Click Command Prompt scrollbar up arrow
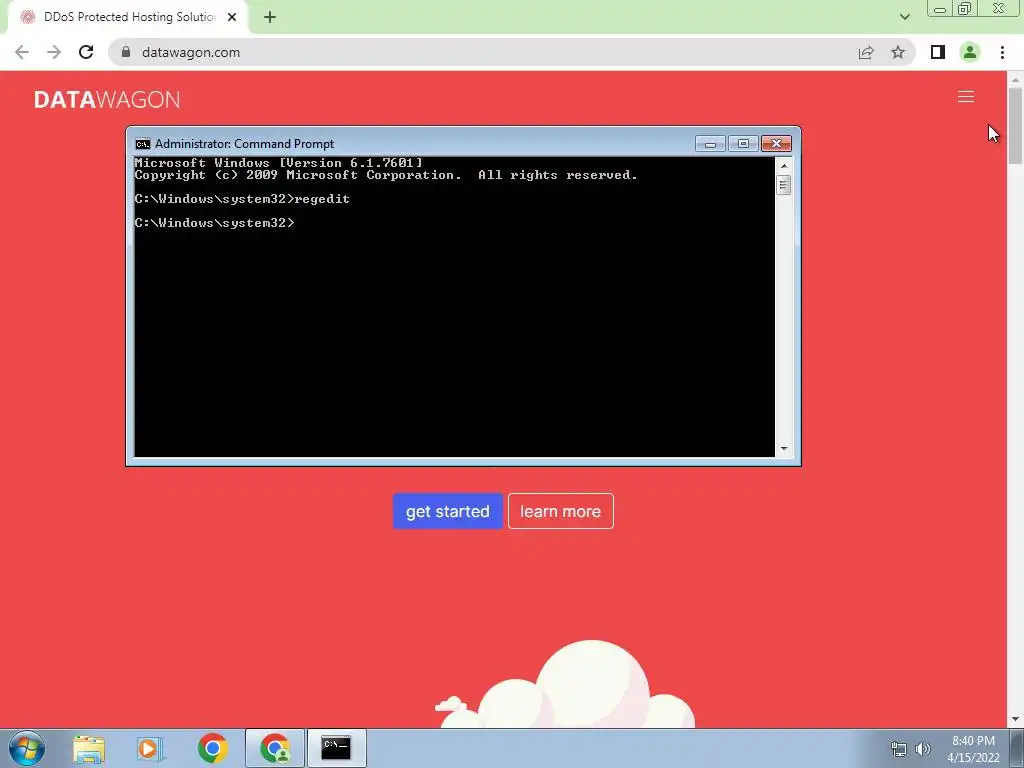Viewport: 1024px width, 768px height. click(x=784, y=166)
